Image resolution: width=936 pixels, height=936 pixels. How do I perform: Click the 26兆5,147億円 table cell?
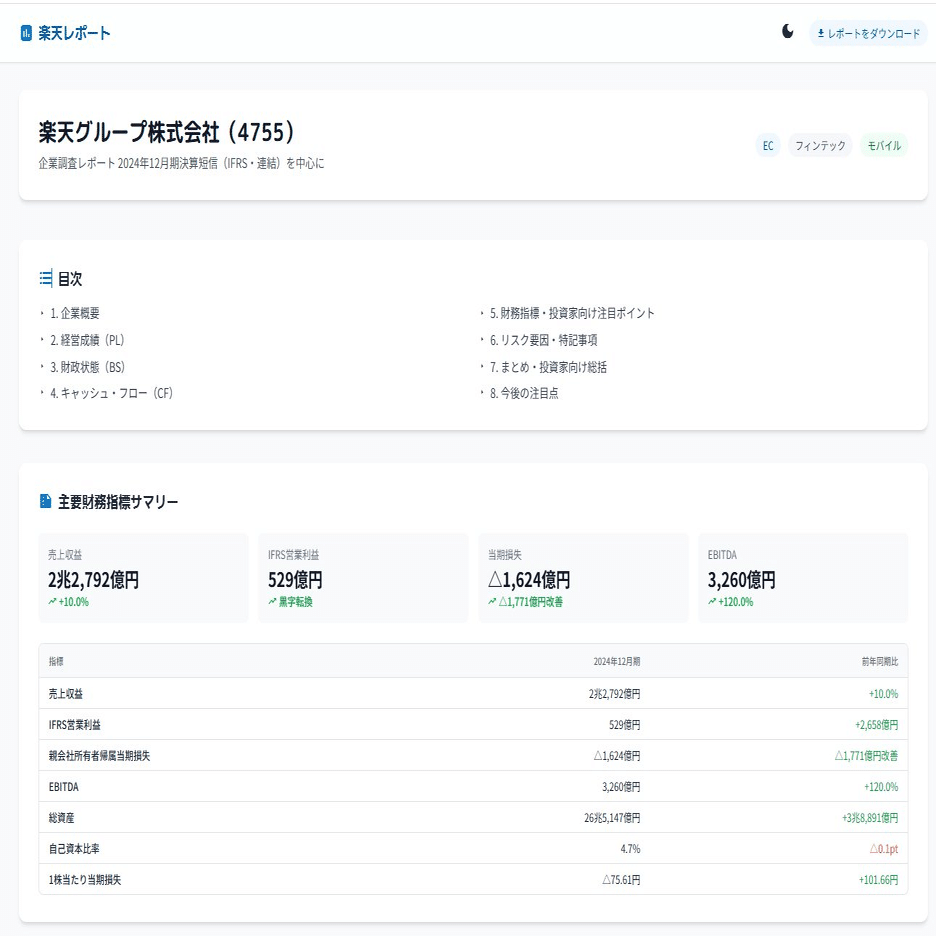tap(612, 818)
